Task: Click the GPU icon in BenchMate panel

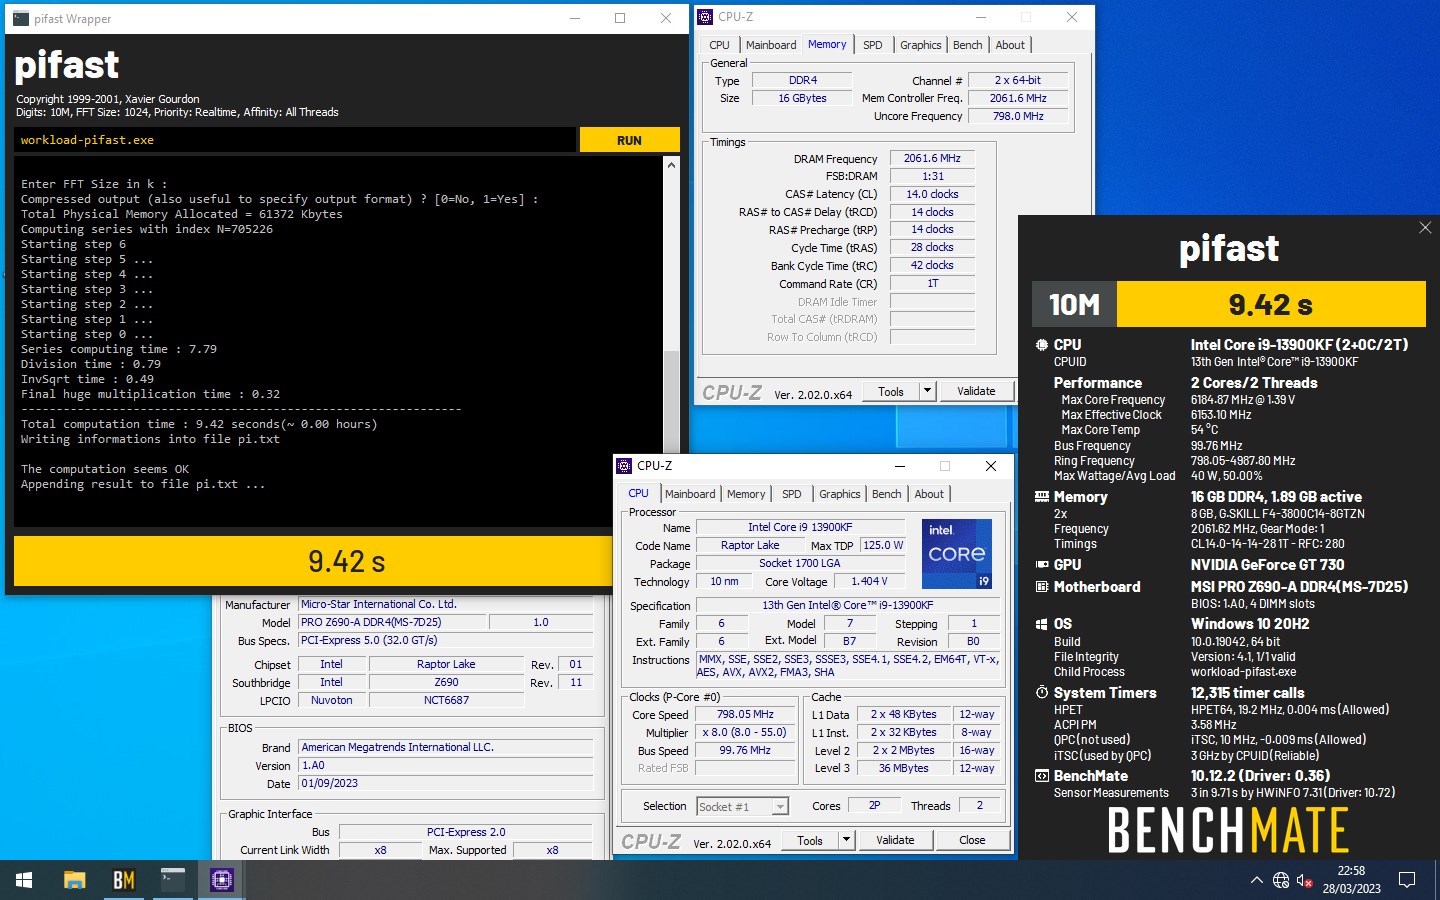Action: 1042,565
